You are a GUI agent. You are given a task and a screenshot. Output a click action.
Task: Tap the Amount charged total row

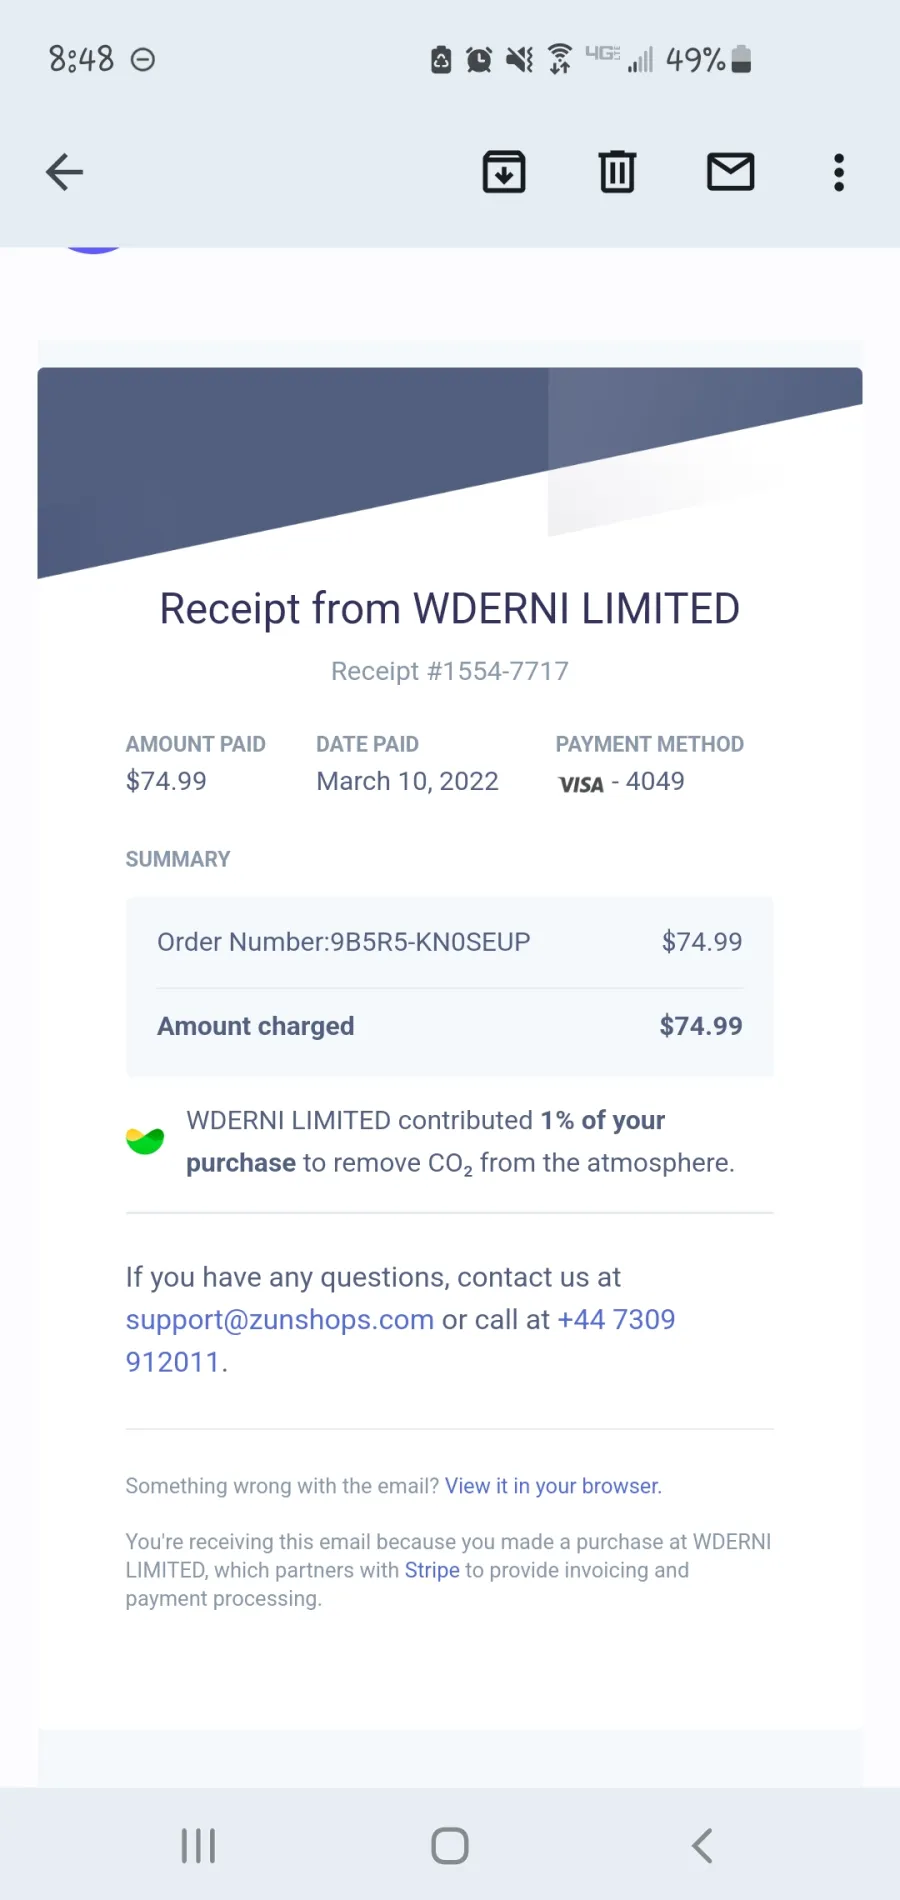coord(450,1027)
